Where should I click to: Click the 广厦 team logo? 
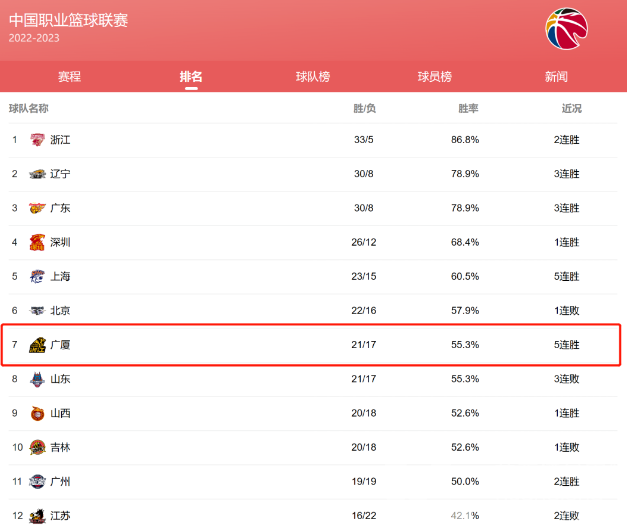(x=37, y=345)
